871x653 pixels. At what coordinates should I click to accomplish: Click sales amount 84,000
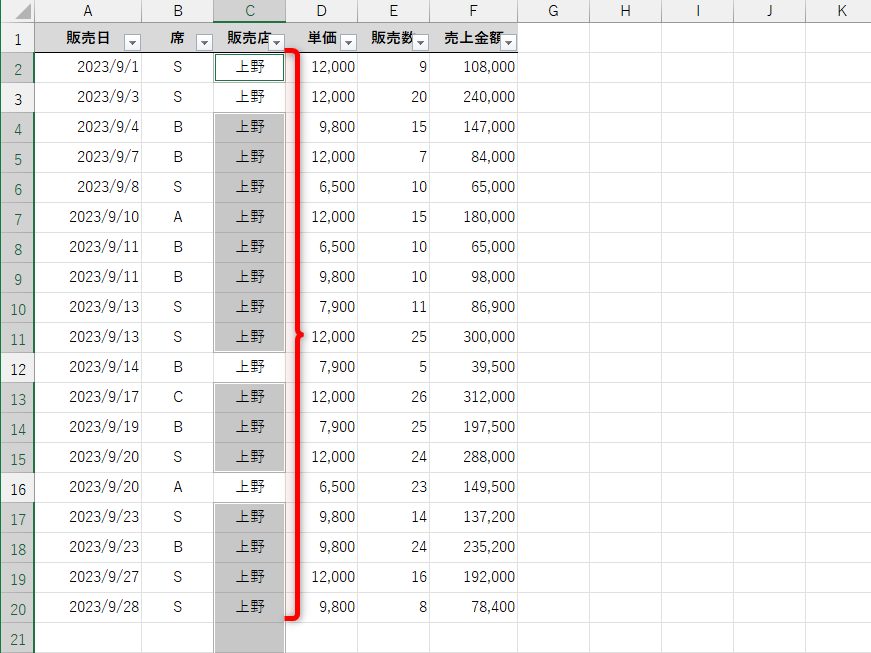[473, 157]
